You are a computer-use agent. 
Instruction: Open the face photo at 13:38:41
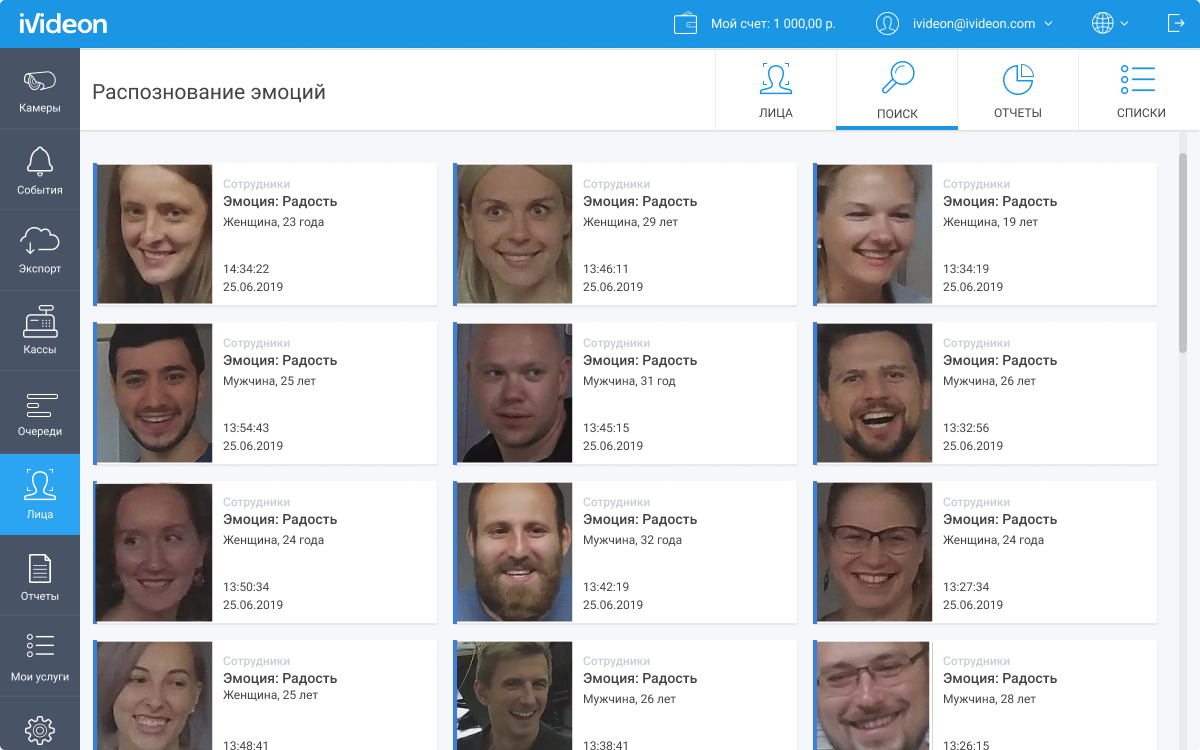(x=515, y=696)
